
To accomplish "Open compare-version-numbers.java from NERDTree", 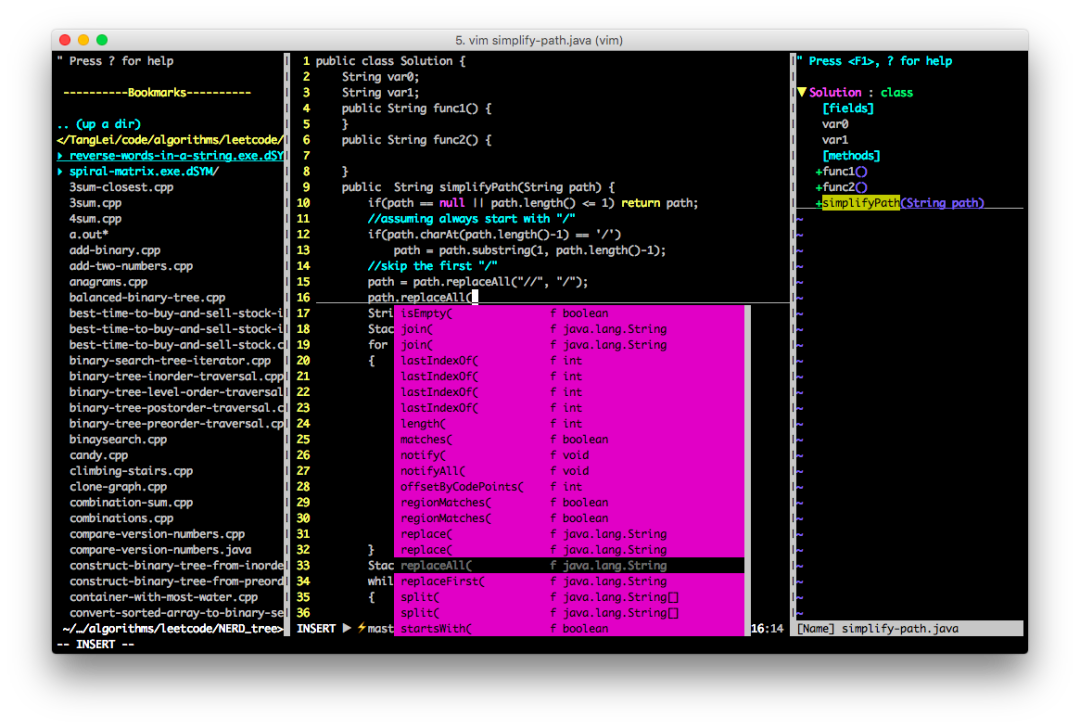I will (160, 550).
